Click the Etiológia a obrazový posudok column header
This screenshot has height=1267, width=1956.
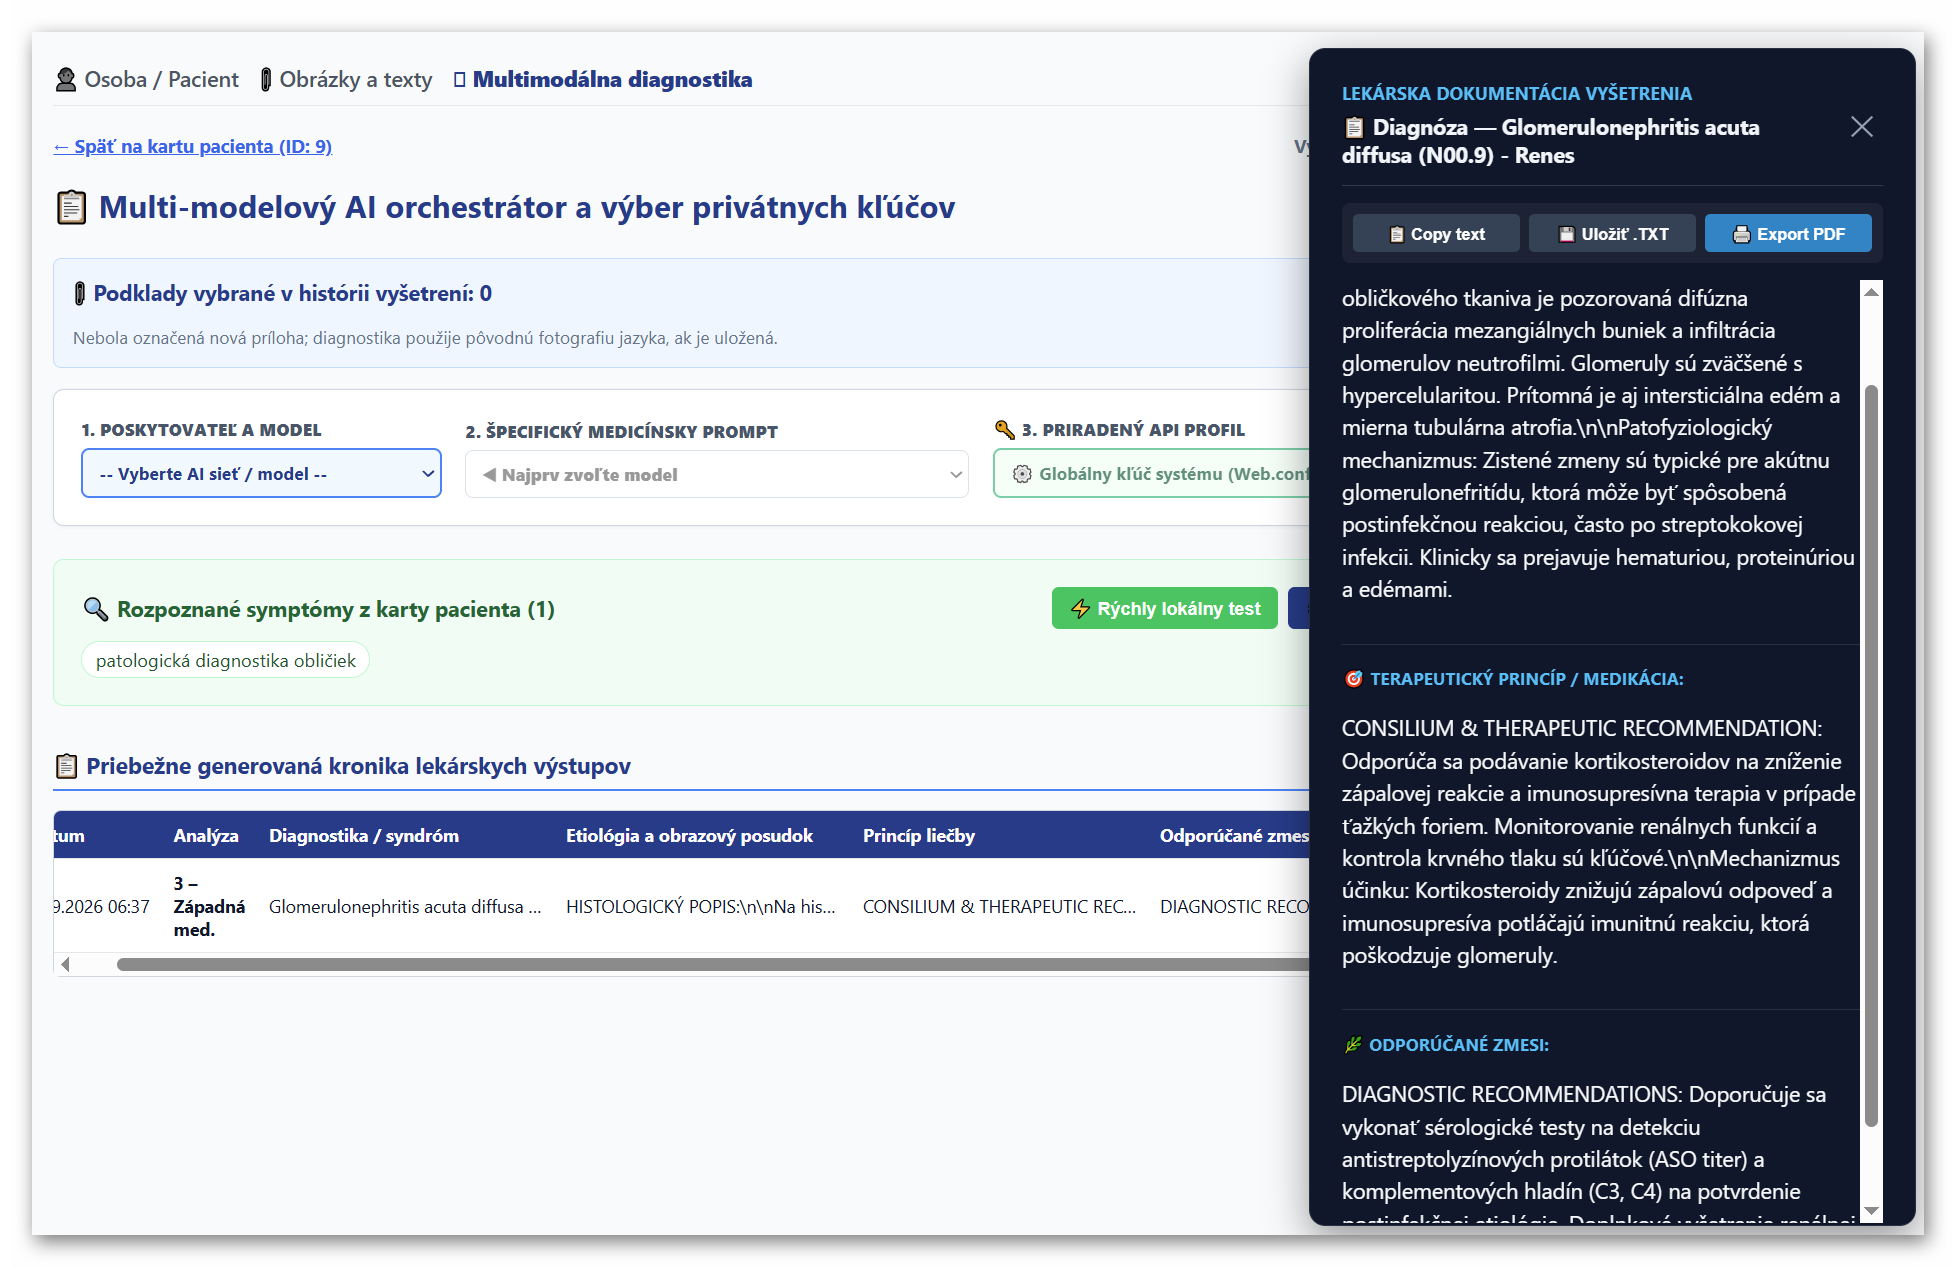point(689,835)
